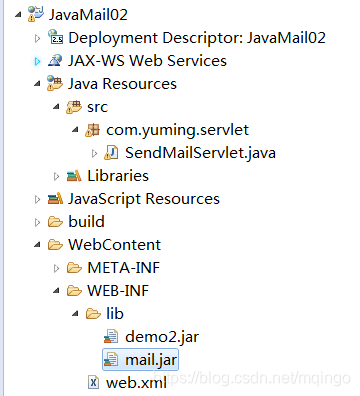Expand the build folder node
Viewport: 360px width, 396px height.
coord(37,222)
